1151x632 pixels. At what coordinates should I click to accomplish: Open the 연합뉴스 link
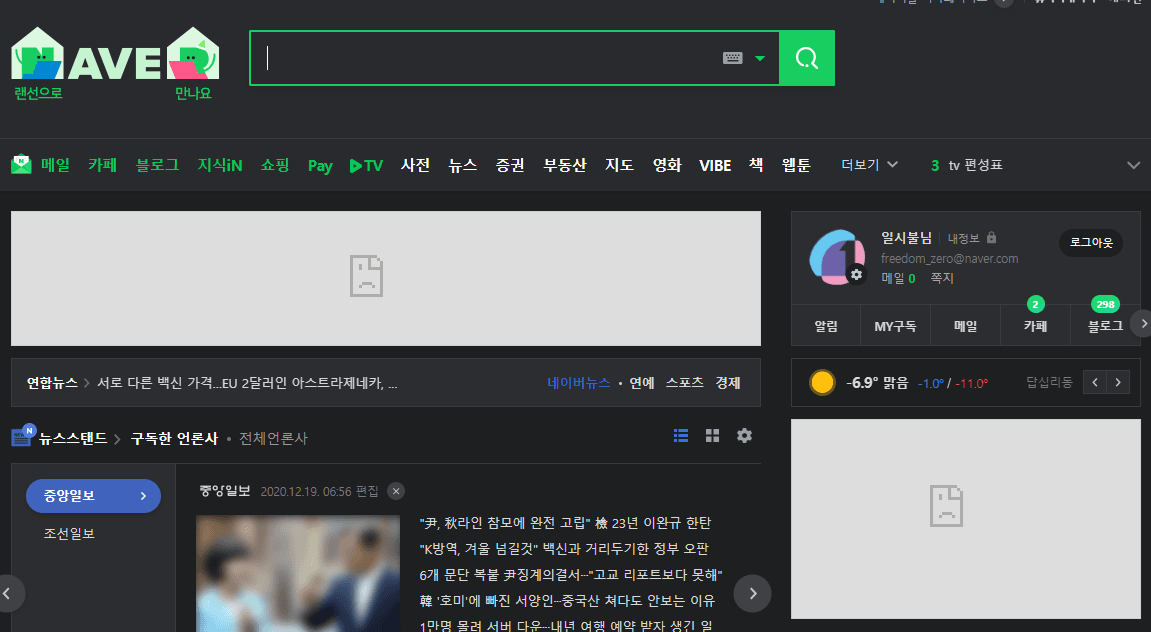[52, 382]
